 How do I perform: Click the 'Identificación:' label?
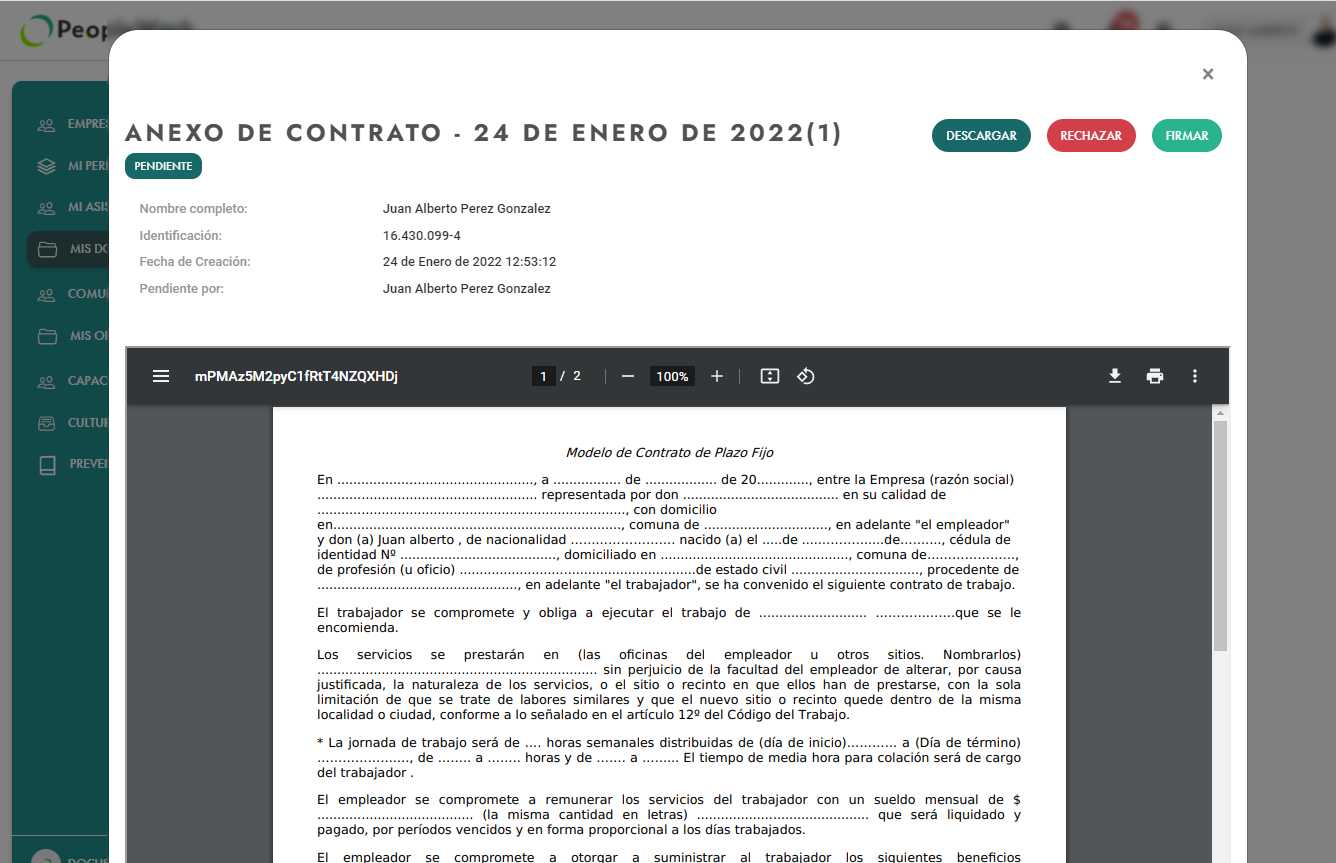pos(180,236)
